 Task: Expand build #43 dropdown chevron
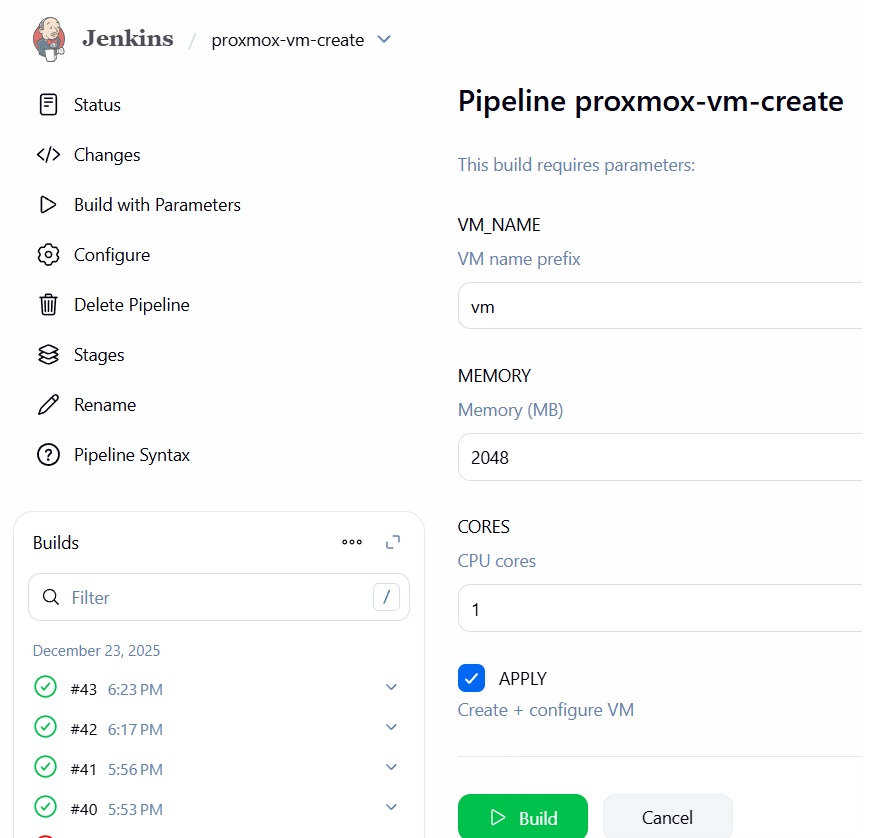pos(391,687)
